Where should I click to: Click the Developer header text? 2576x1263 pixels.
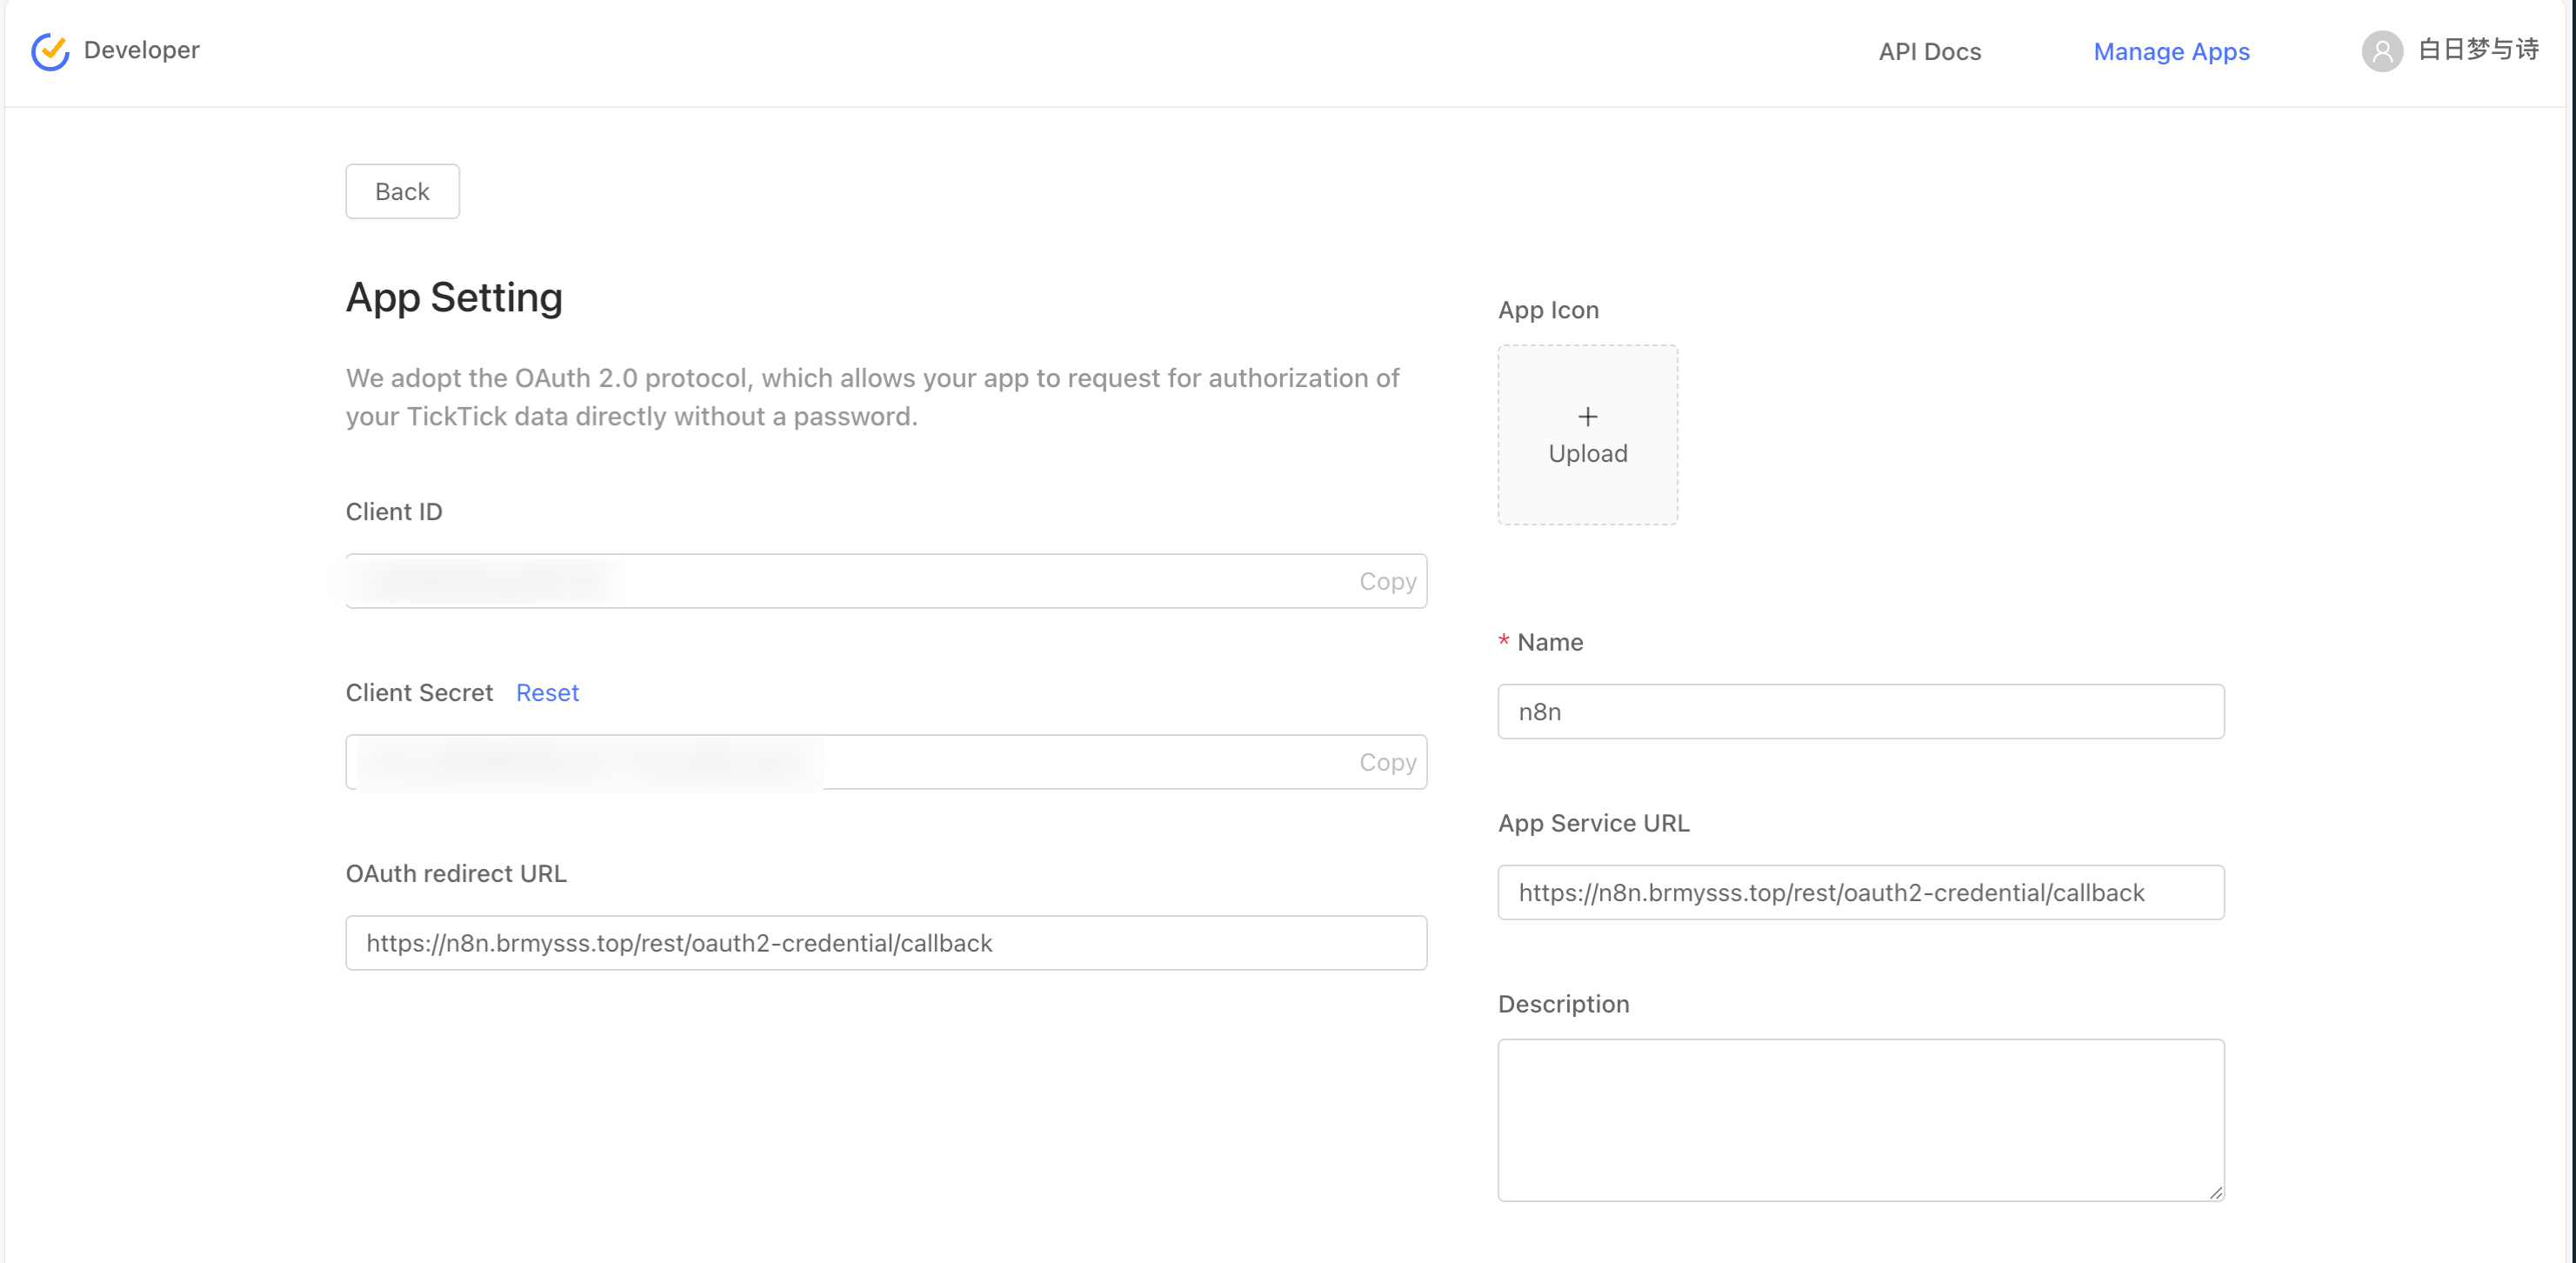click(141, 50)
